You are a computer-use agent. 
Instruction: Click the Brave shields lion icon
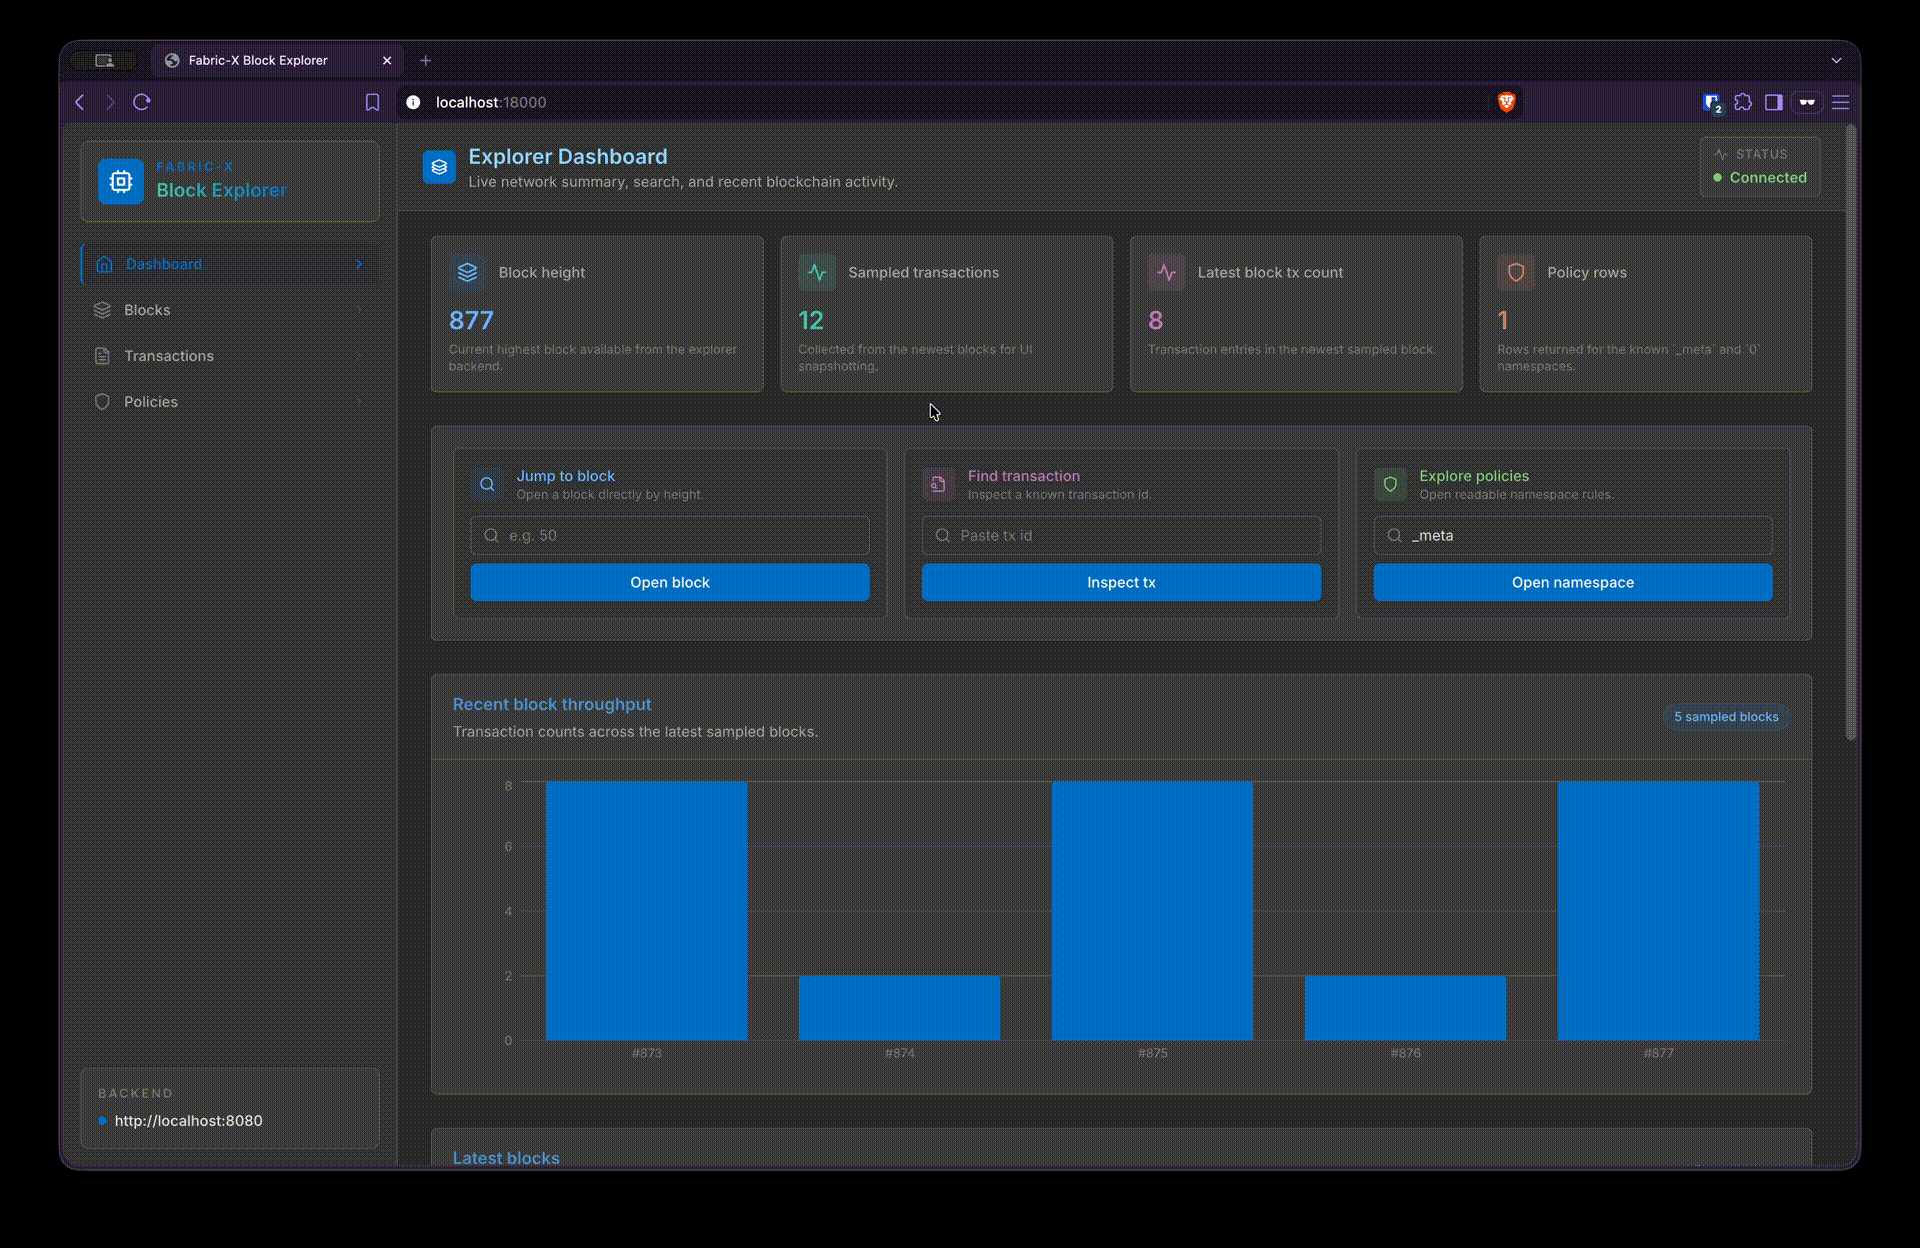pyautogui.click(x=1506, y=102)
